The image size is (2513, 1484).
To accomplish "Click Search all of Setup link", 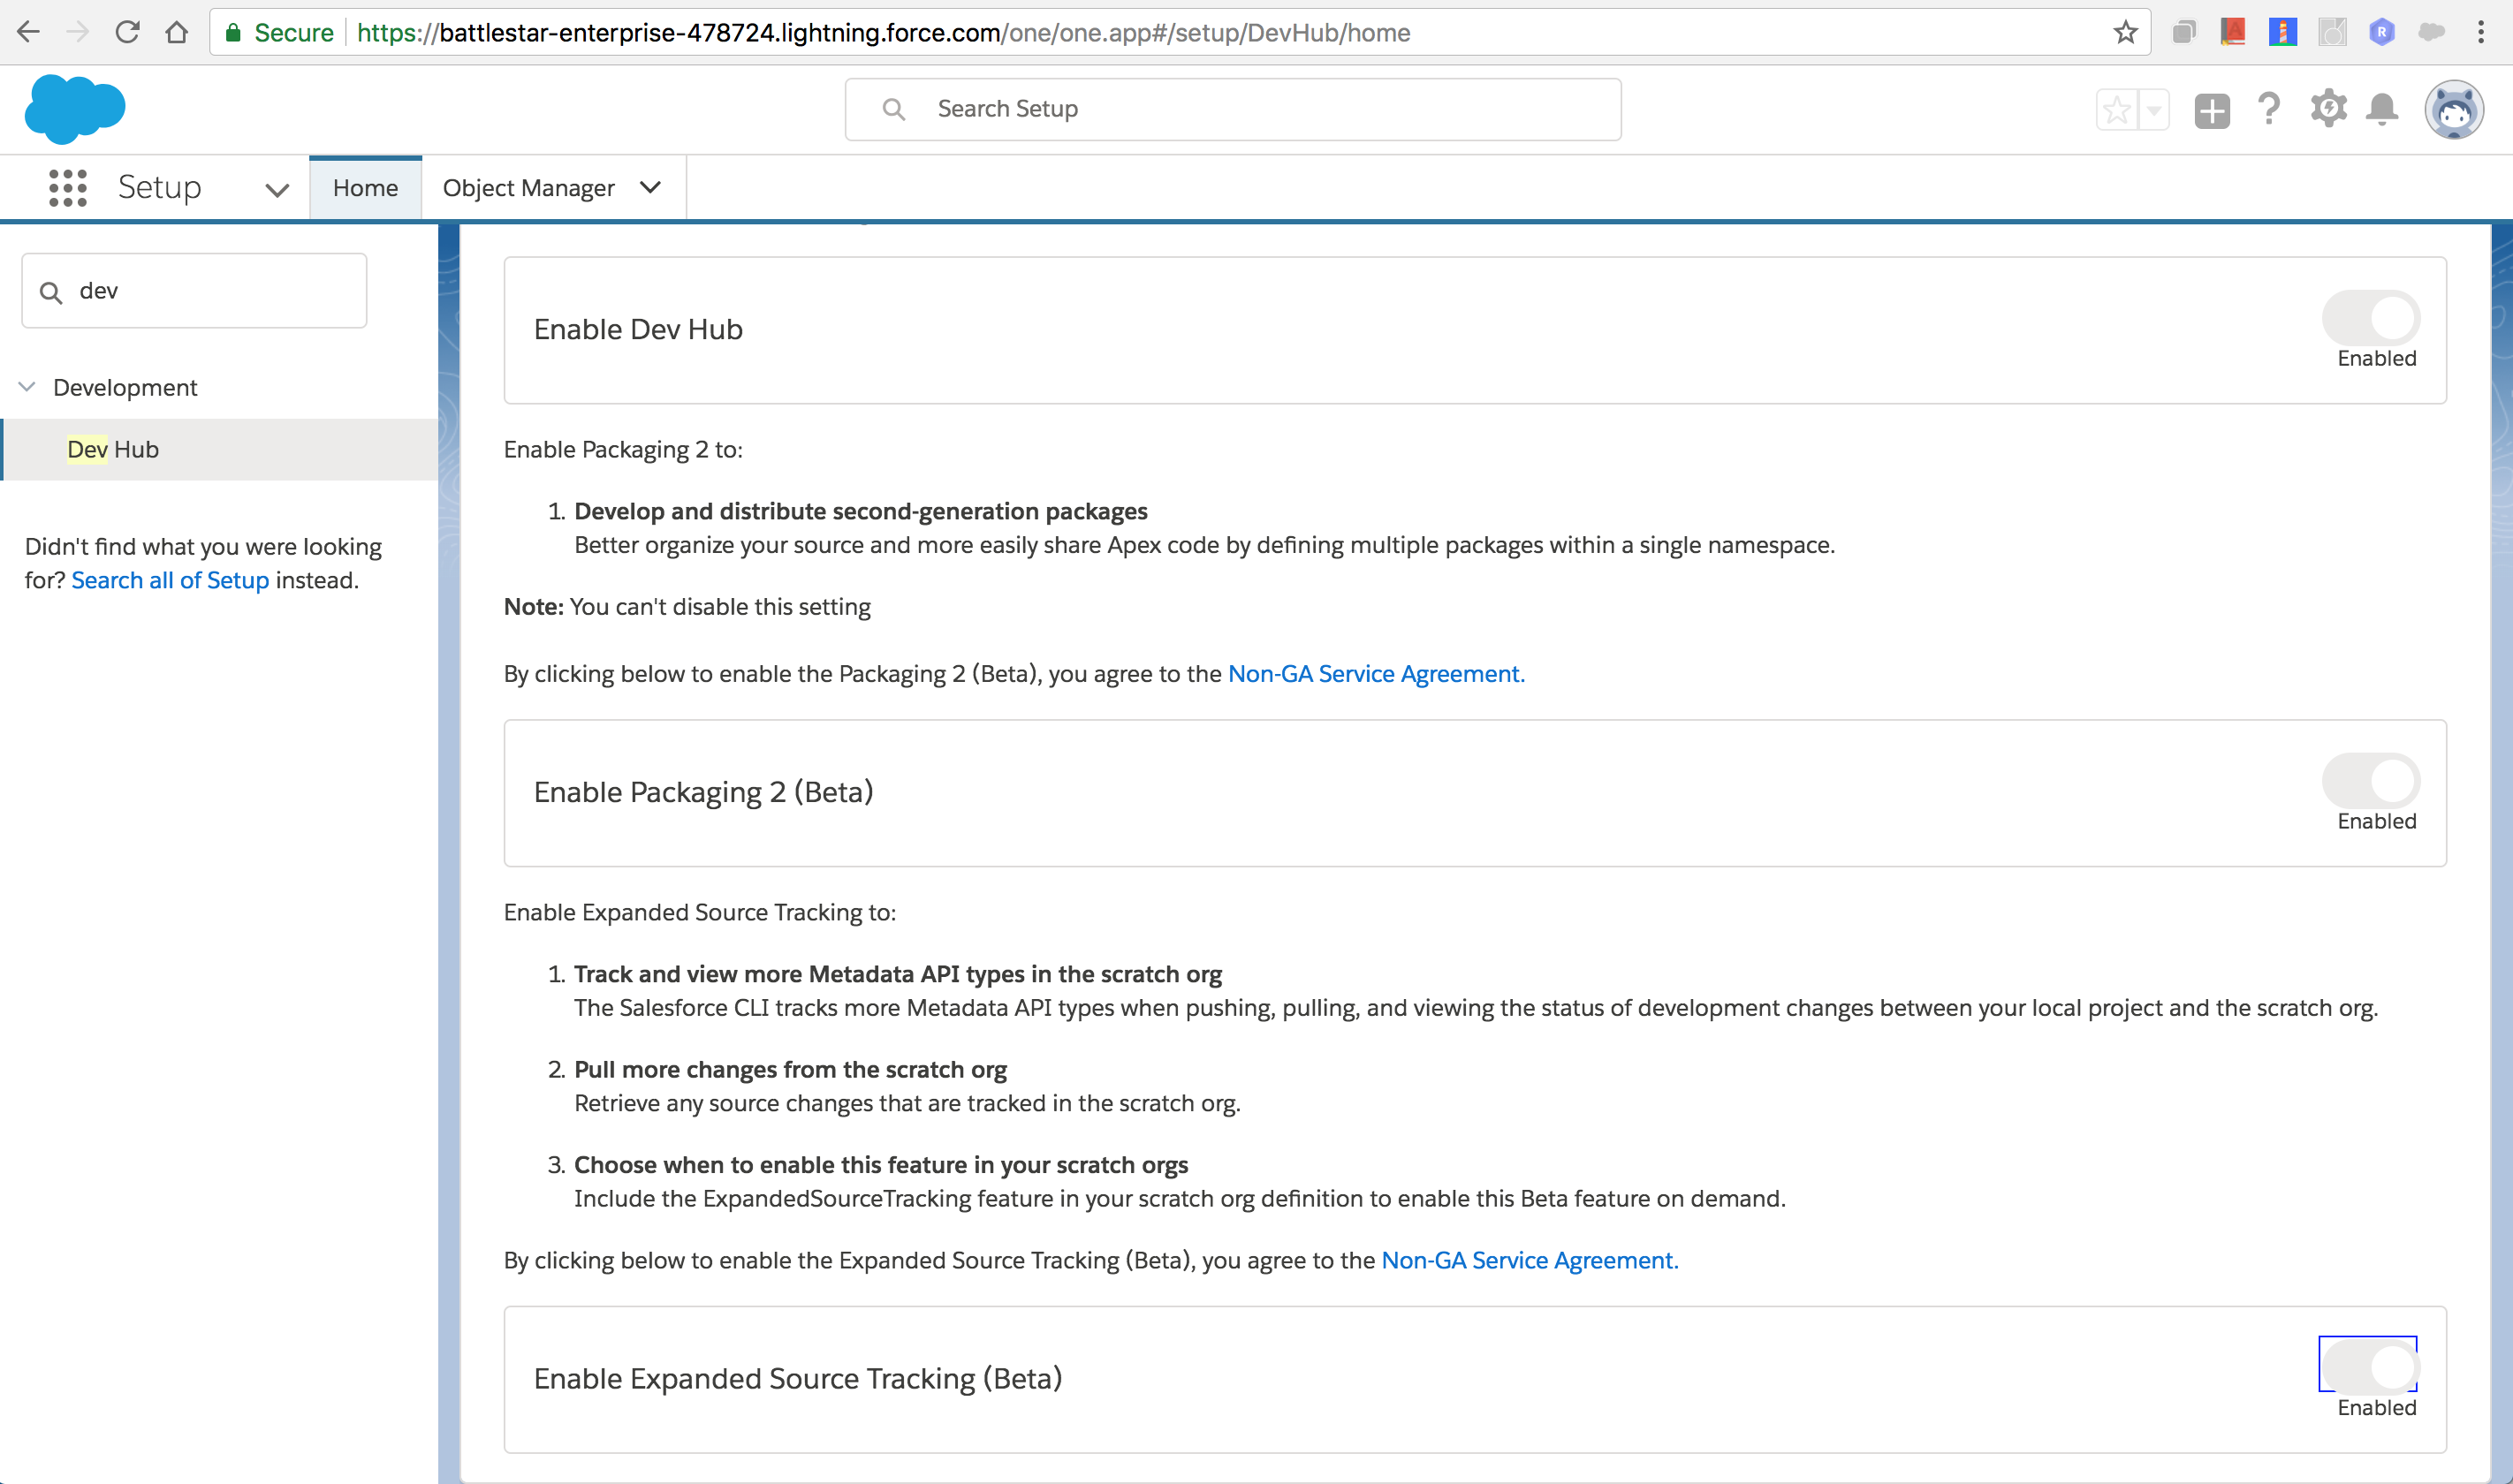I will click(170, 580).
